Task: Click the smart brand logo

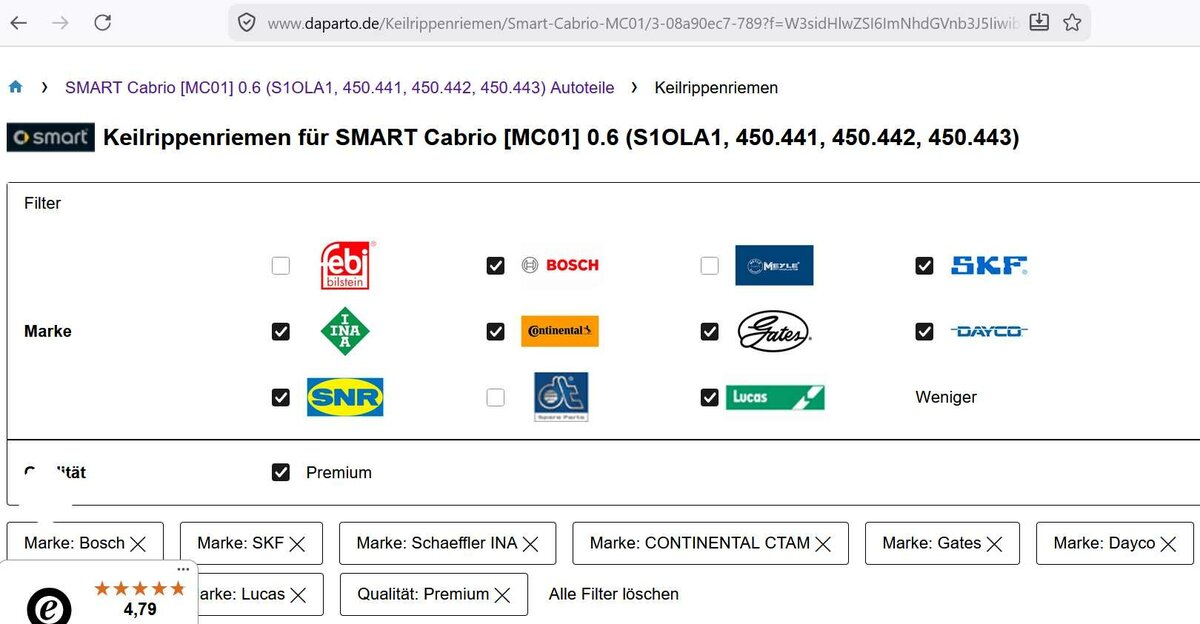Action: click(x=50, y=138)
